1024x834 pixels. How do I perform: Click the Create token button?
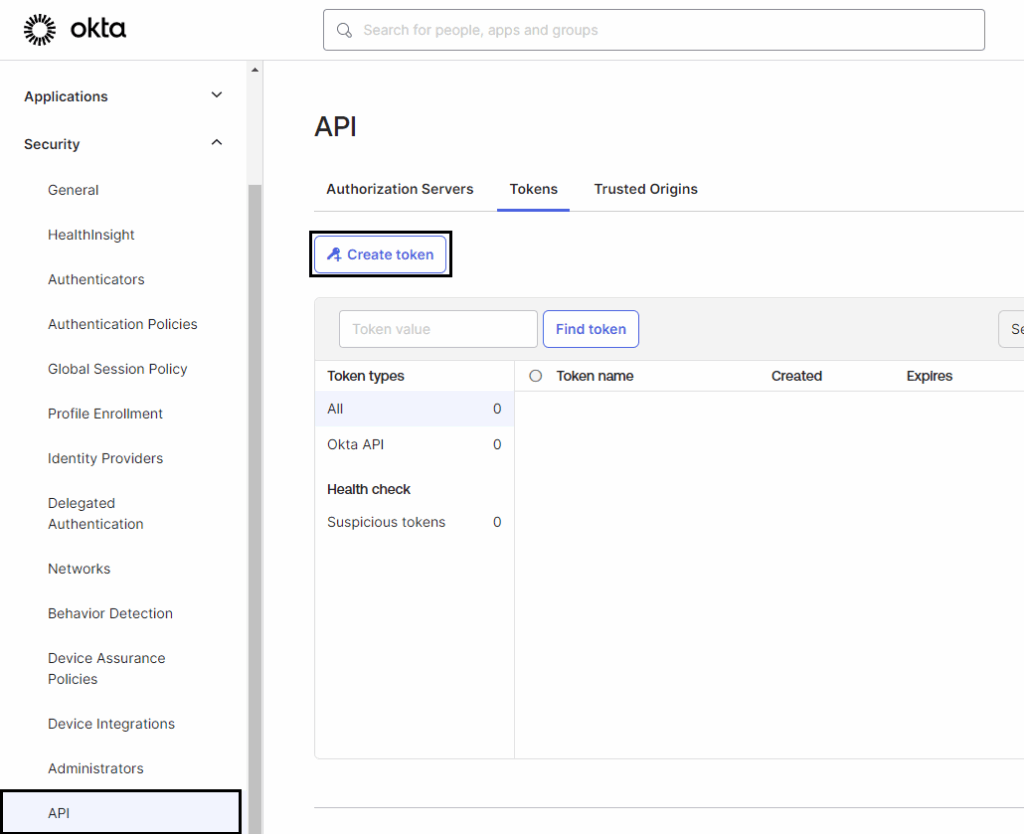click(380, 254)
